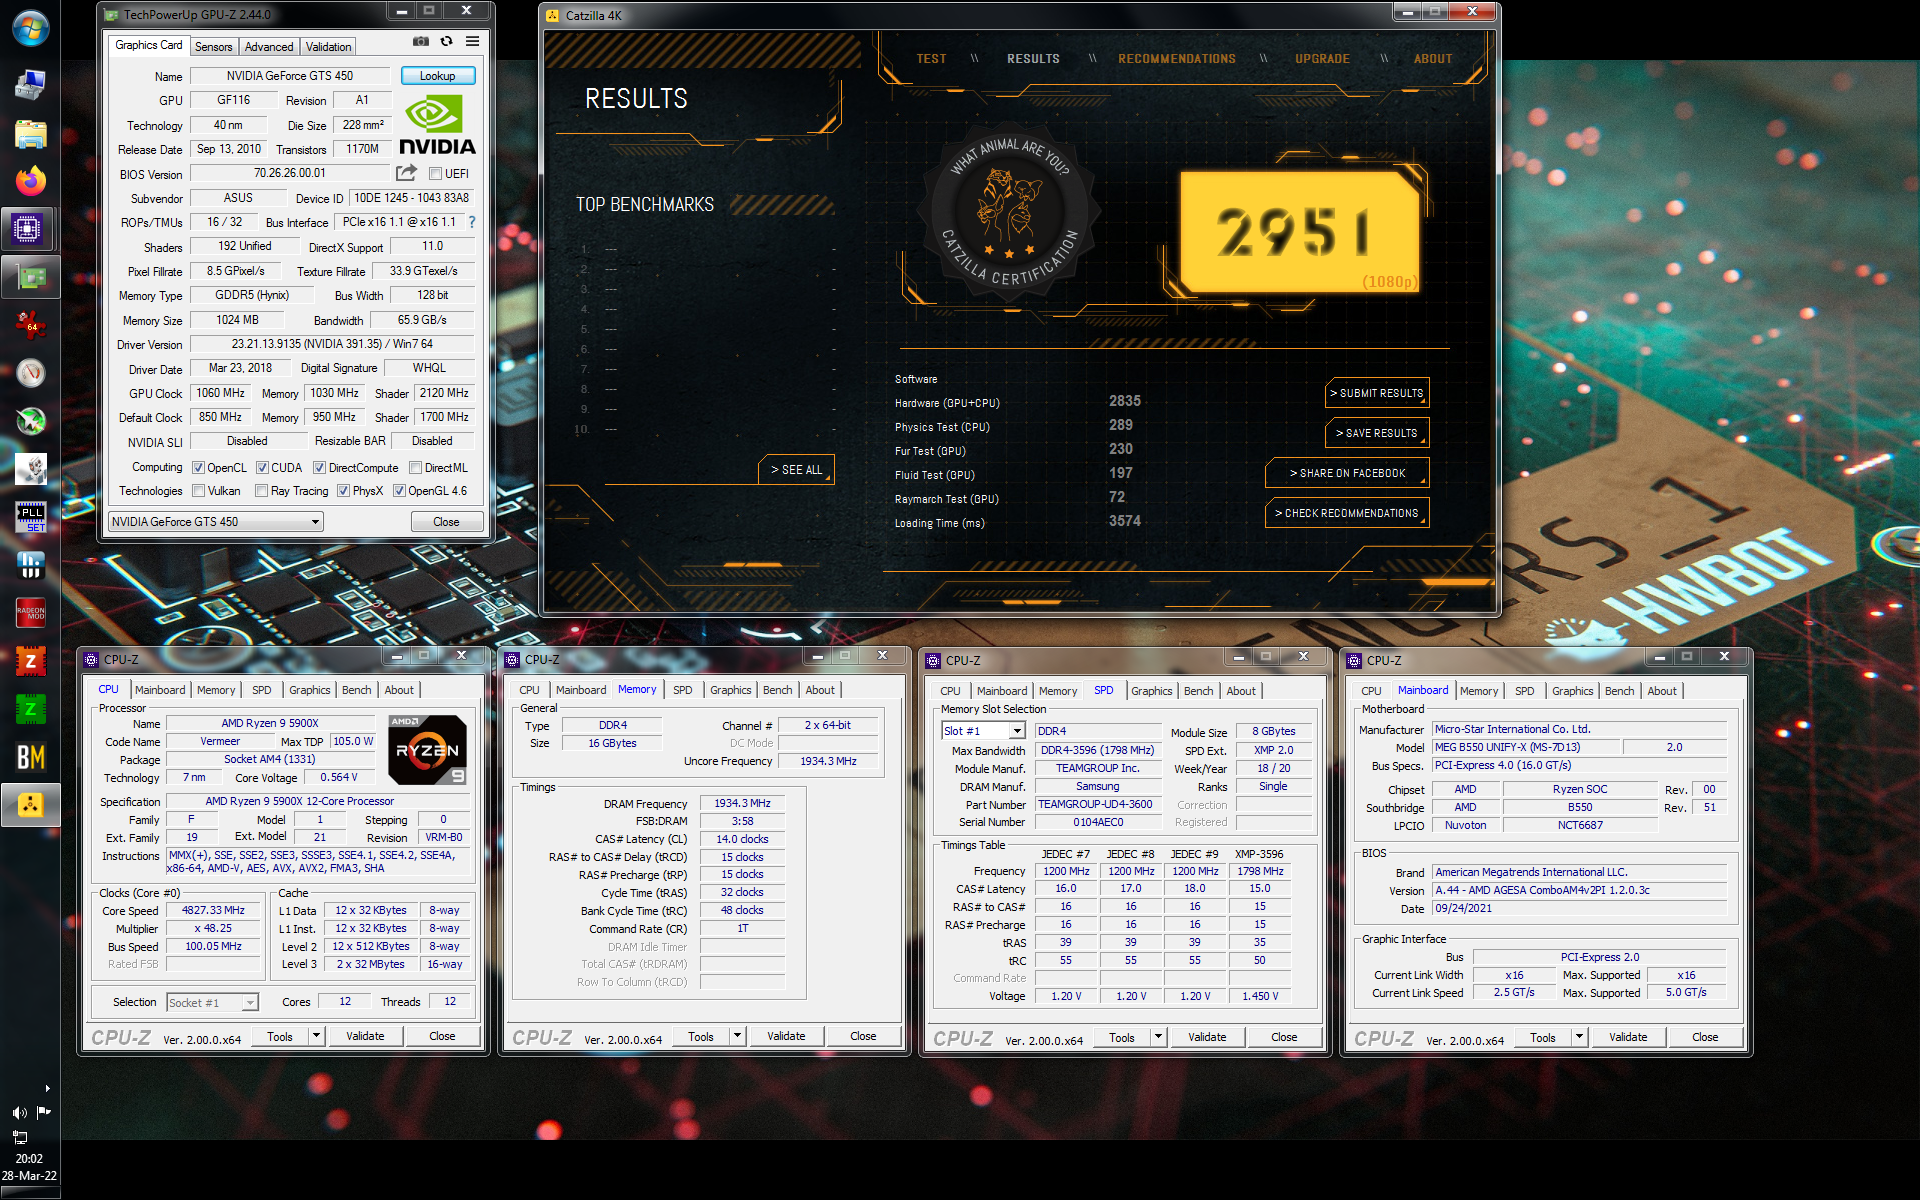
Task: Click SEE ALL under Top Benchmarks
Action: pos(796,470)
